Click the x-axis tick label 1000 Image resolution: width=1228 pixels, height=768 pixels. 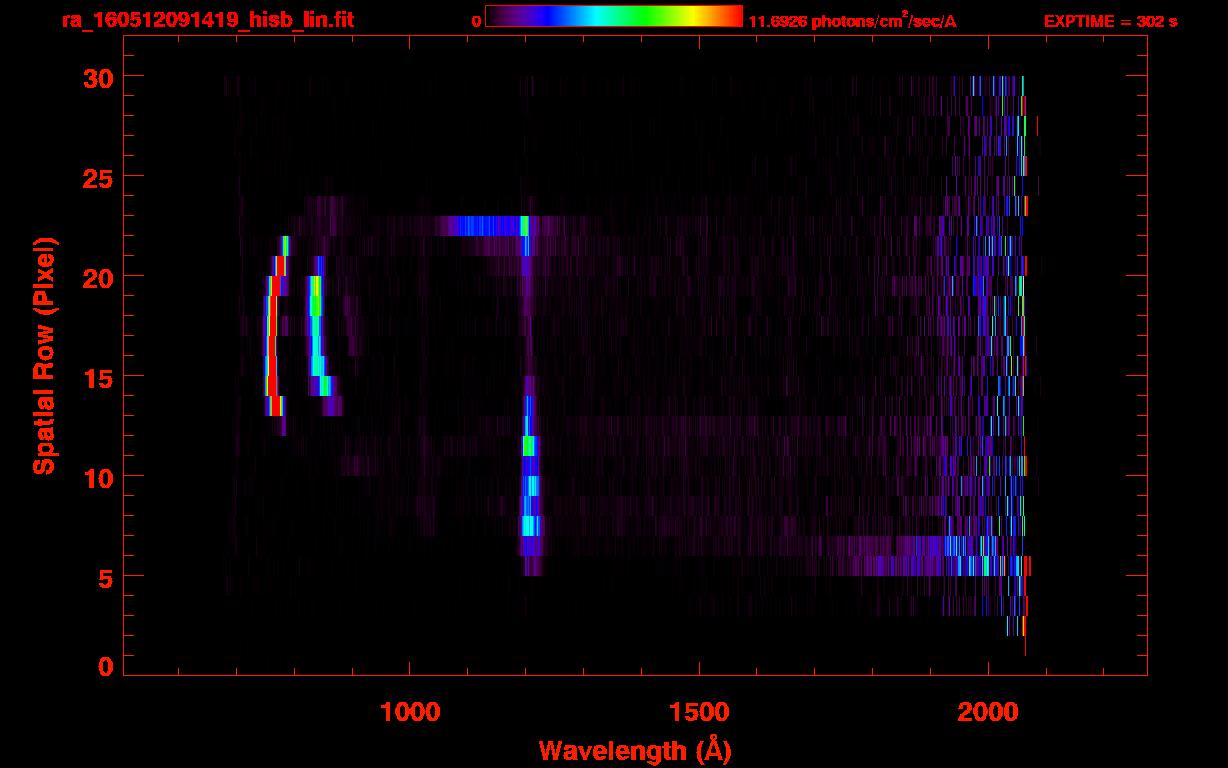click(x=410, y=712)
